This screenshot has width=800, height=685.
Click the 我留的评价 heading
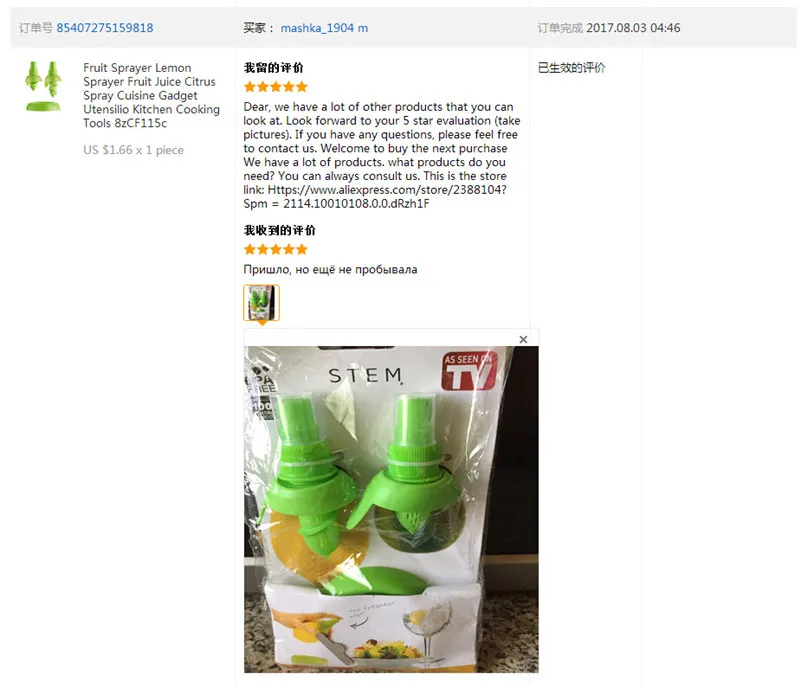[x=273, y=68]
